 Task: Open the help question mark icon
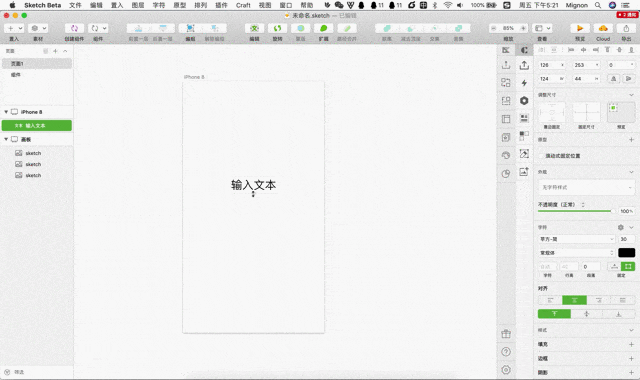[x=506, y=352]
